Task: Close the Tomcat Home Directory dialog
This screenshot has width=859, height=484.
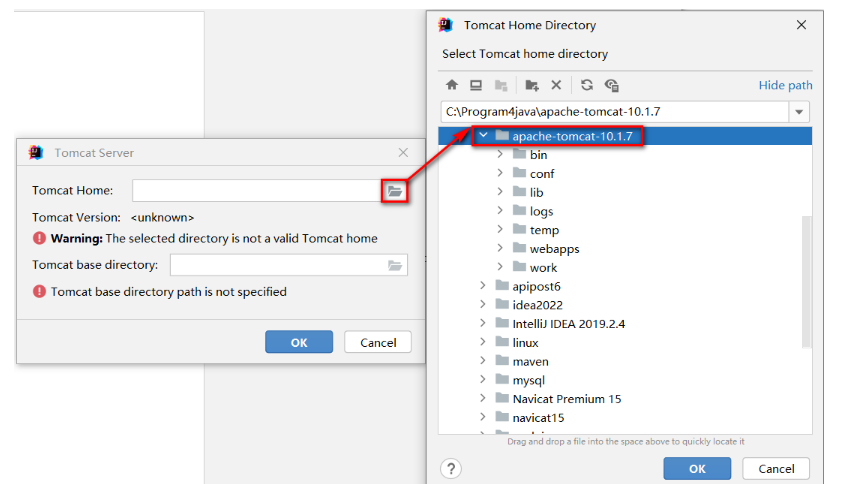Action: click(x=801, y=25)
